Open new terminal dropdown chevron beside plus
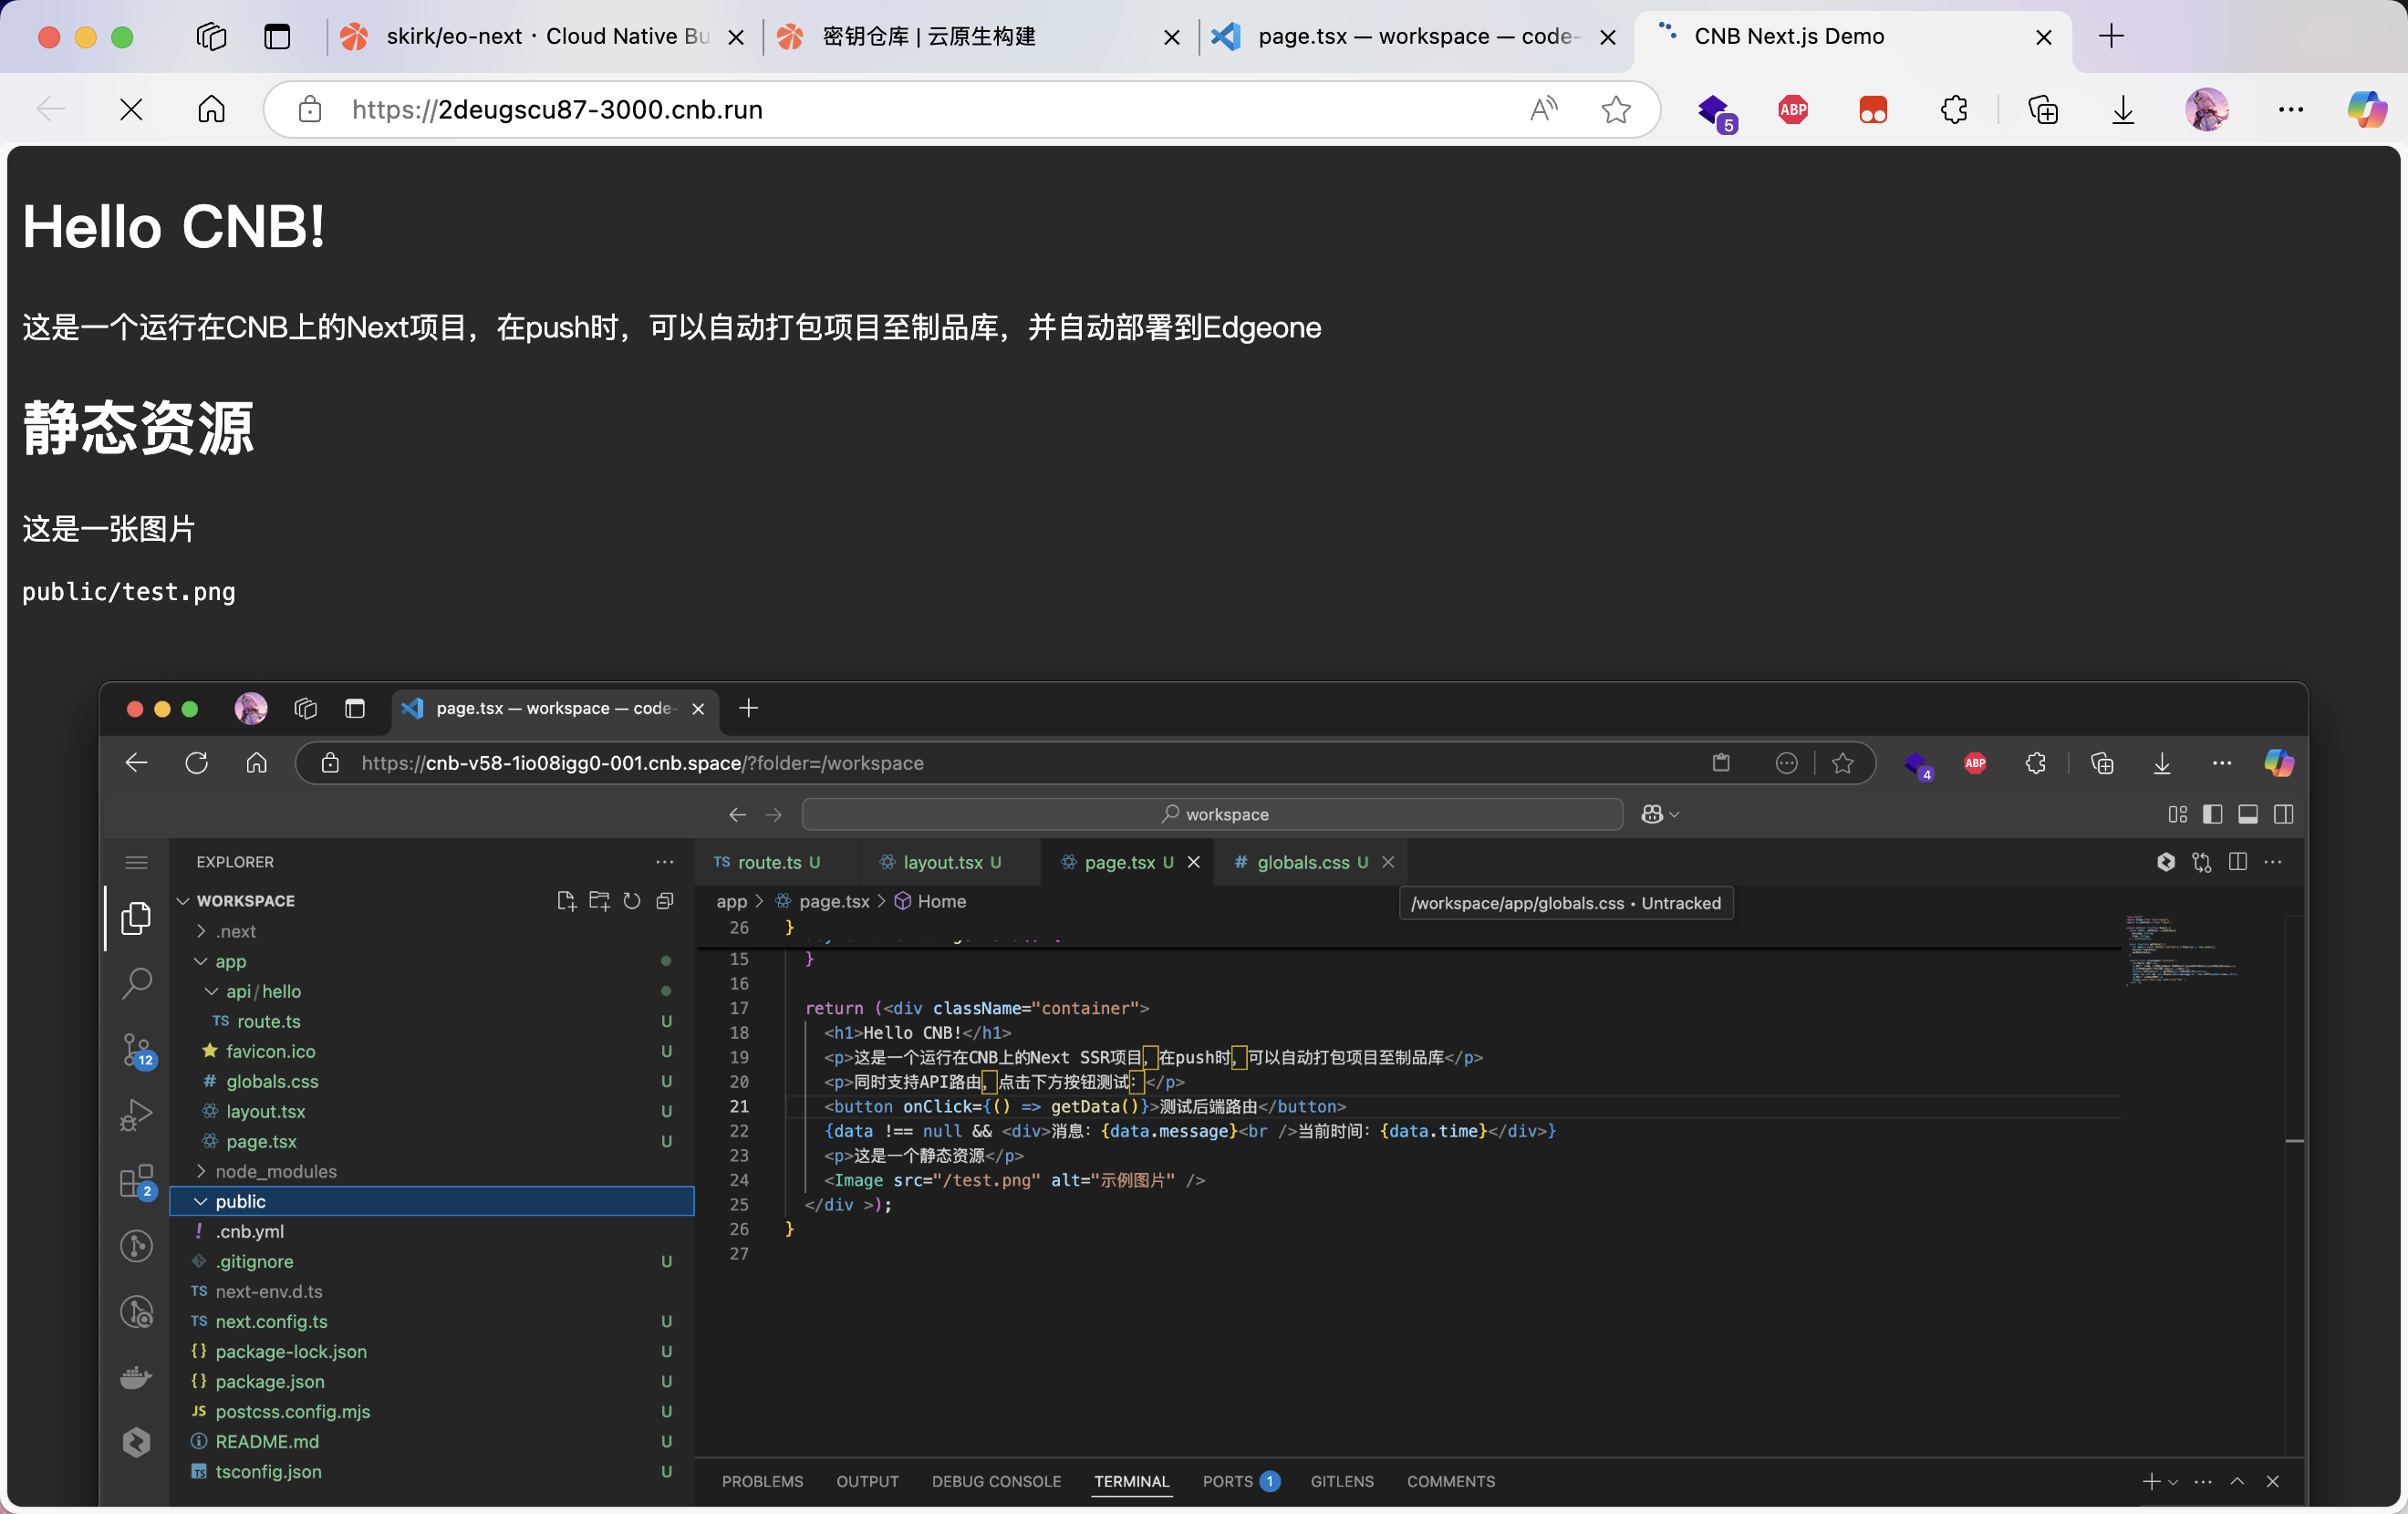2408x1514 pixels. coord(2173,1482)
